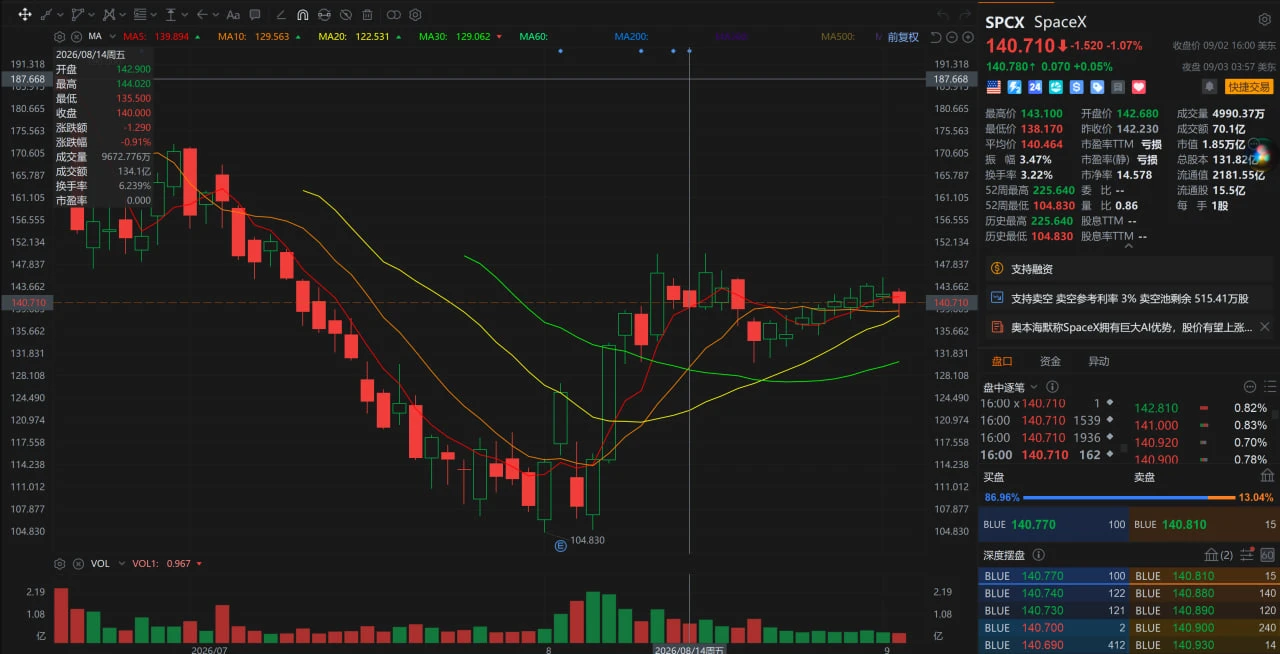This screenshot has width=1280, height=654.
Task: Open VOL indicator settings gear
Action: tap(60, 563)
